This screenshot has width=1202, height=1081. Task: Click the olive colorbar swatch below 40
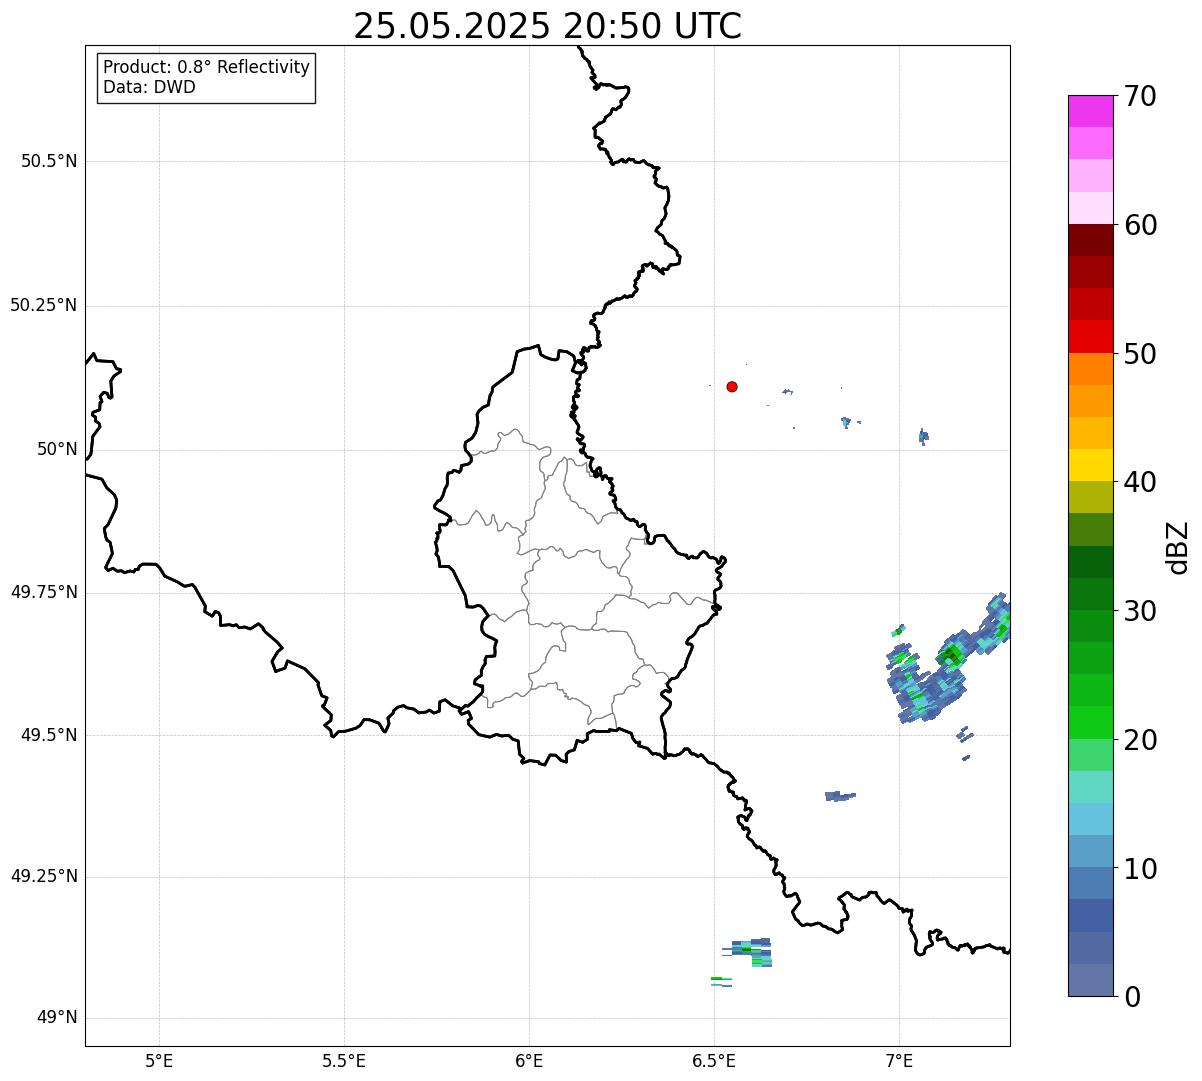click(x=1091, y=497)
